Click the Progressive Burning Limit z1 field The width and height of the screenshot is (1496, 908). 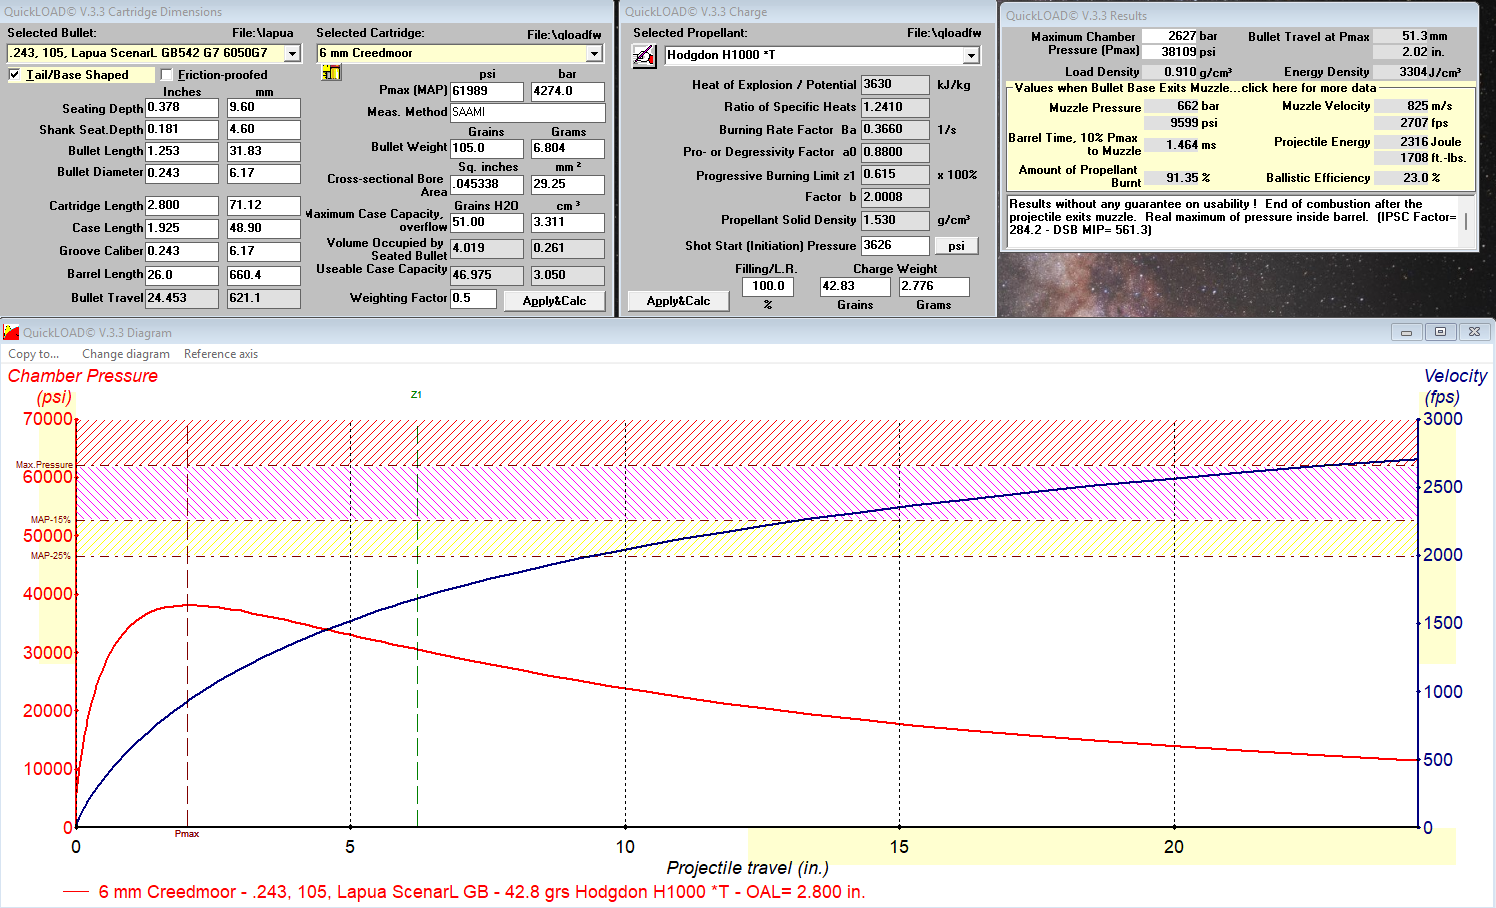coord(895,175)
